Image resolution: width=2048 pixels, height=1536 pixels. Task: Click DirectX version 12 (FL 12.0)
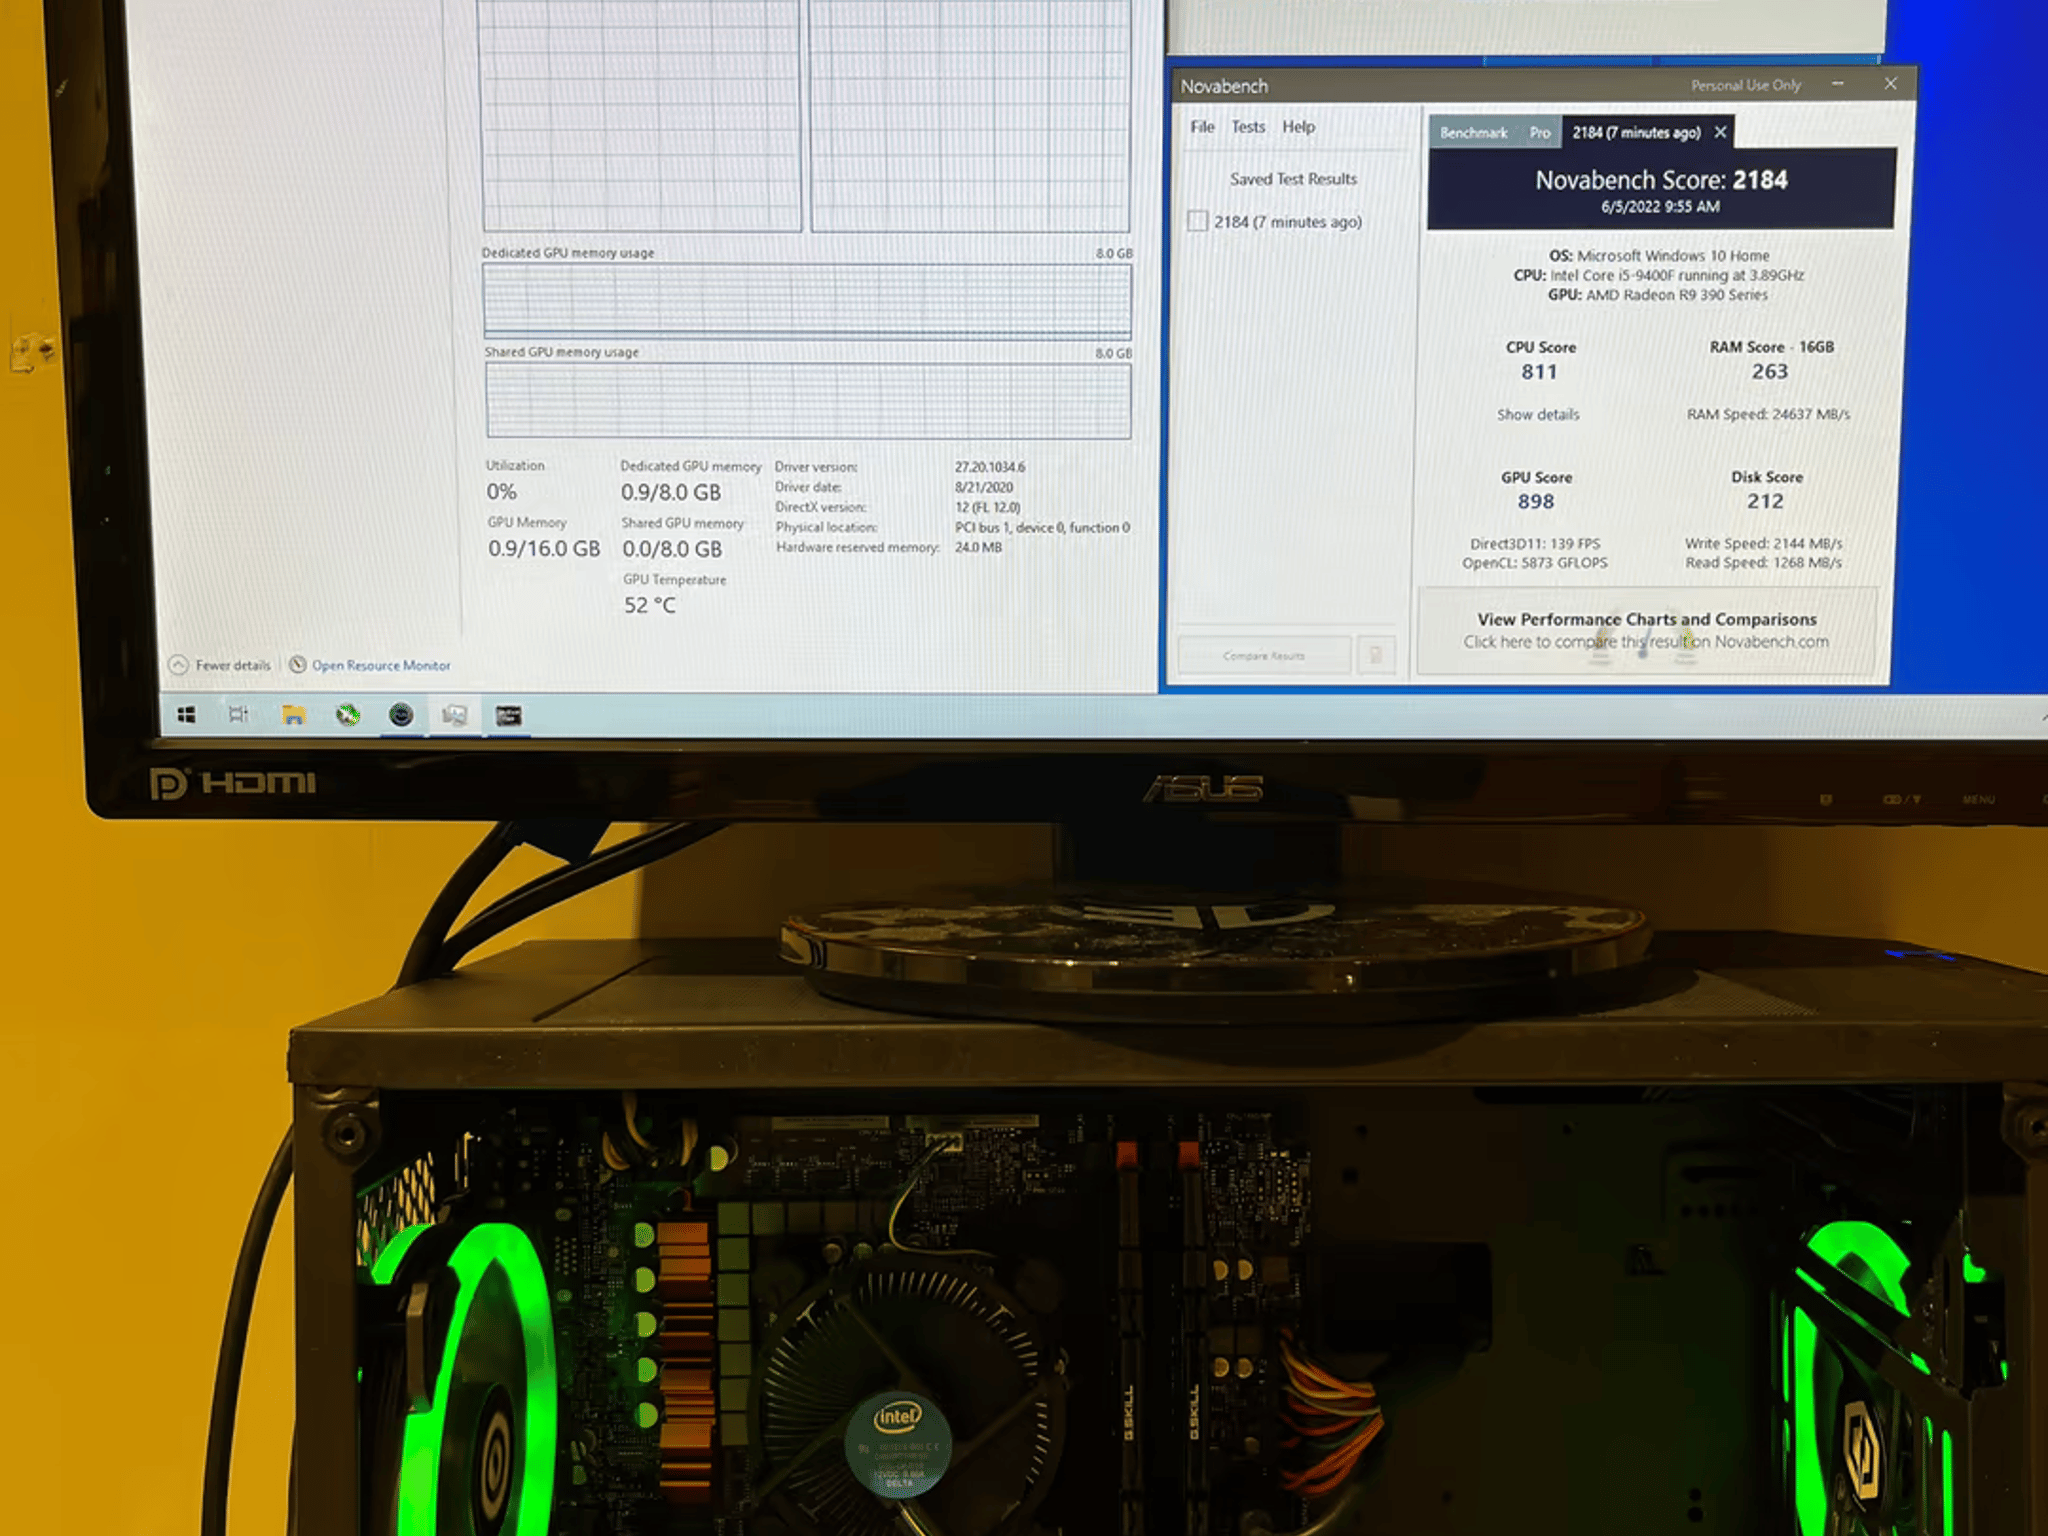pos(988,507)
